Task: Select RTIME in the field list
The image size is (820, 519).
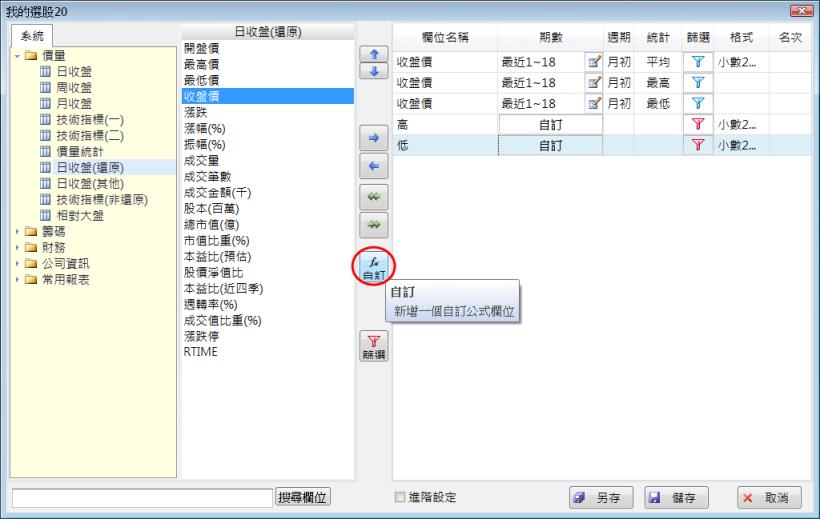Action: [x=200, y=352]
